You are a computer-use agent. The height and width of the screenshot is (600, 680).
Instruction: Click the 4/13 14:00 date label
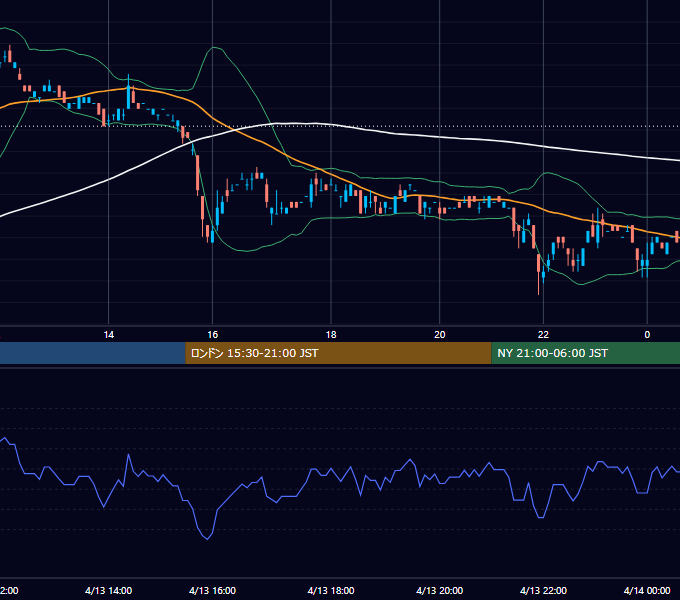click(108, 590)
